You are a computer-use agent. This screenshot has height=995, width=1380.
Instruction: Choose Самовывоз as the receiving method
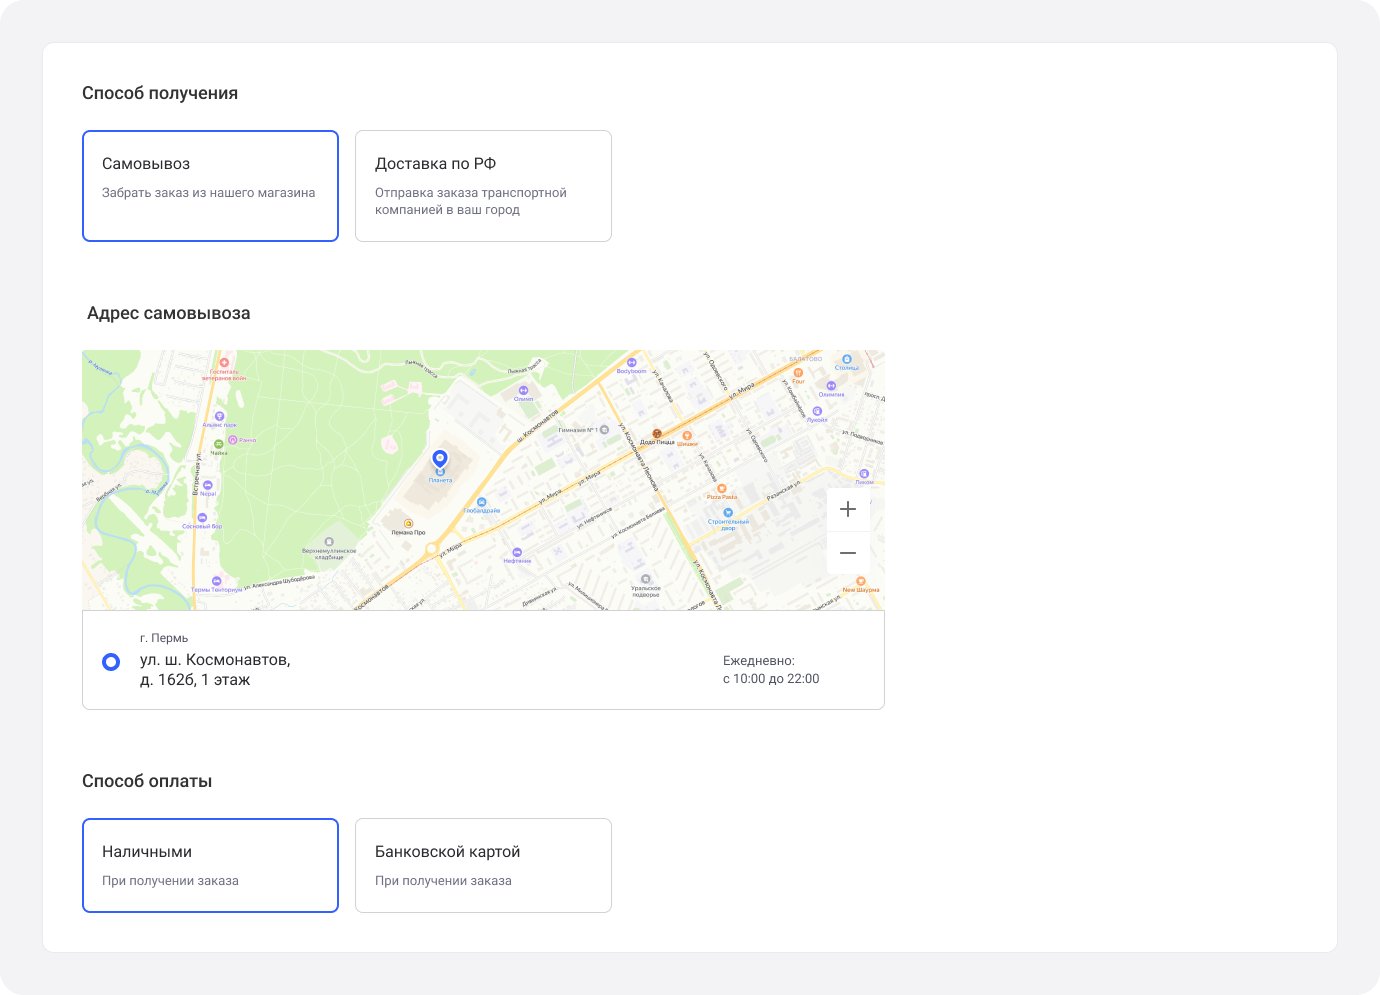click(x=210, y=186)
